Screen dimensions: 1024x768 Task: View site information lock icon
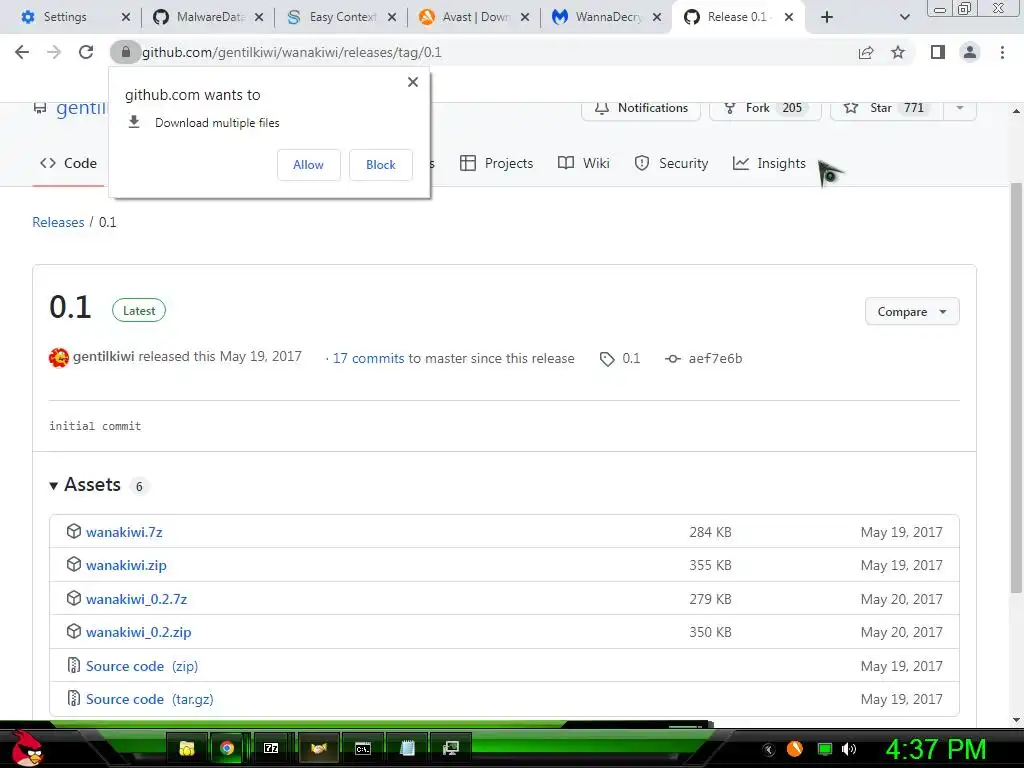coord(125,52)
